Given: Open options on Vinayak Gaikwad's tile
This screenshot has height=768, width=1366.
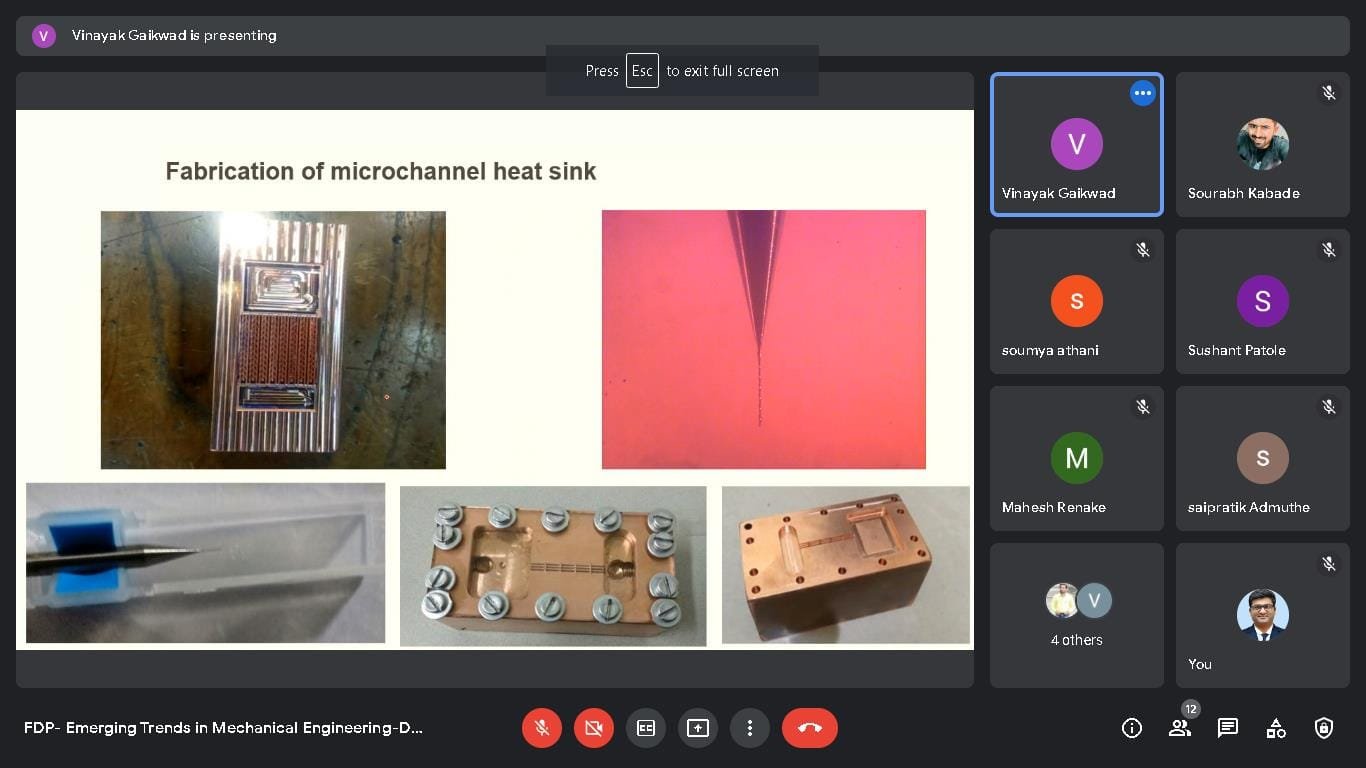Looking at the screenshot, I should coord(1142,93).
